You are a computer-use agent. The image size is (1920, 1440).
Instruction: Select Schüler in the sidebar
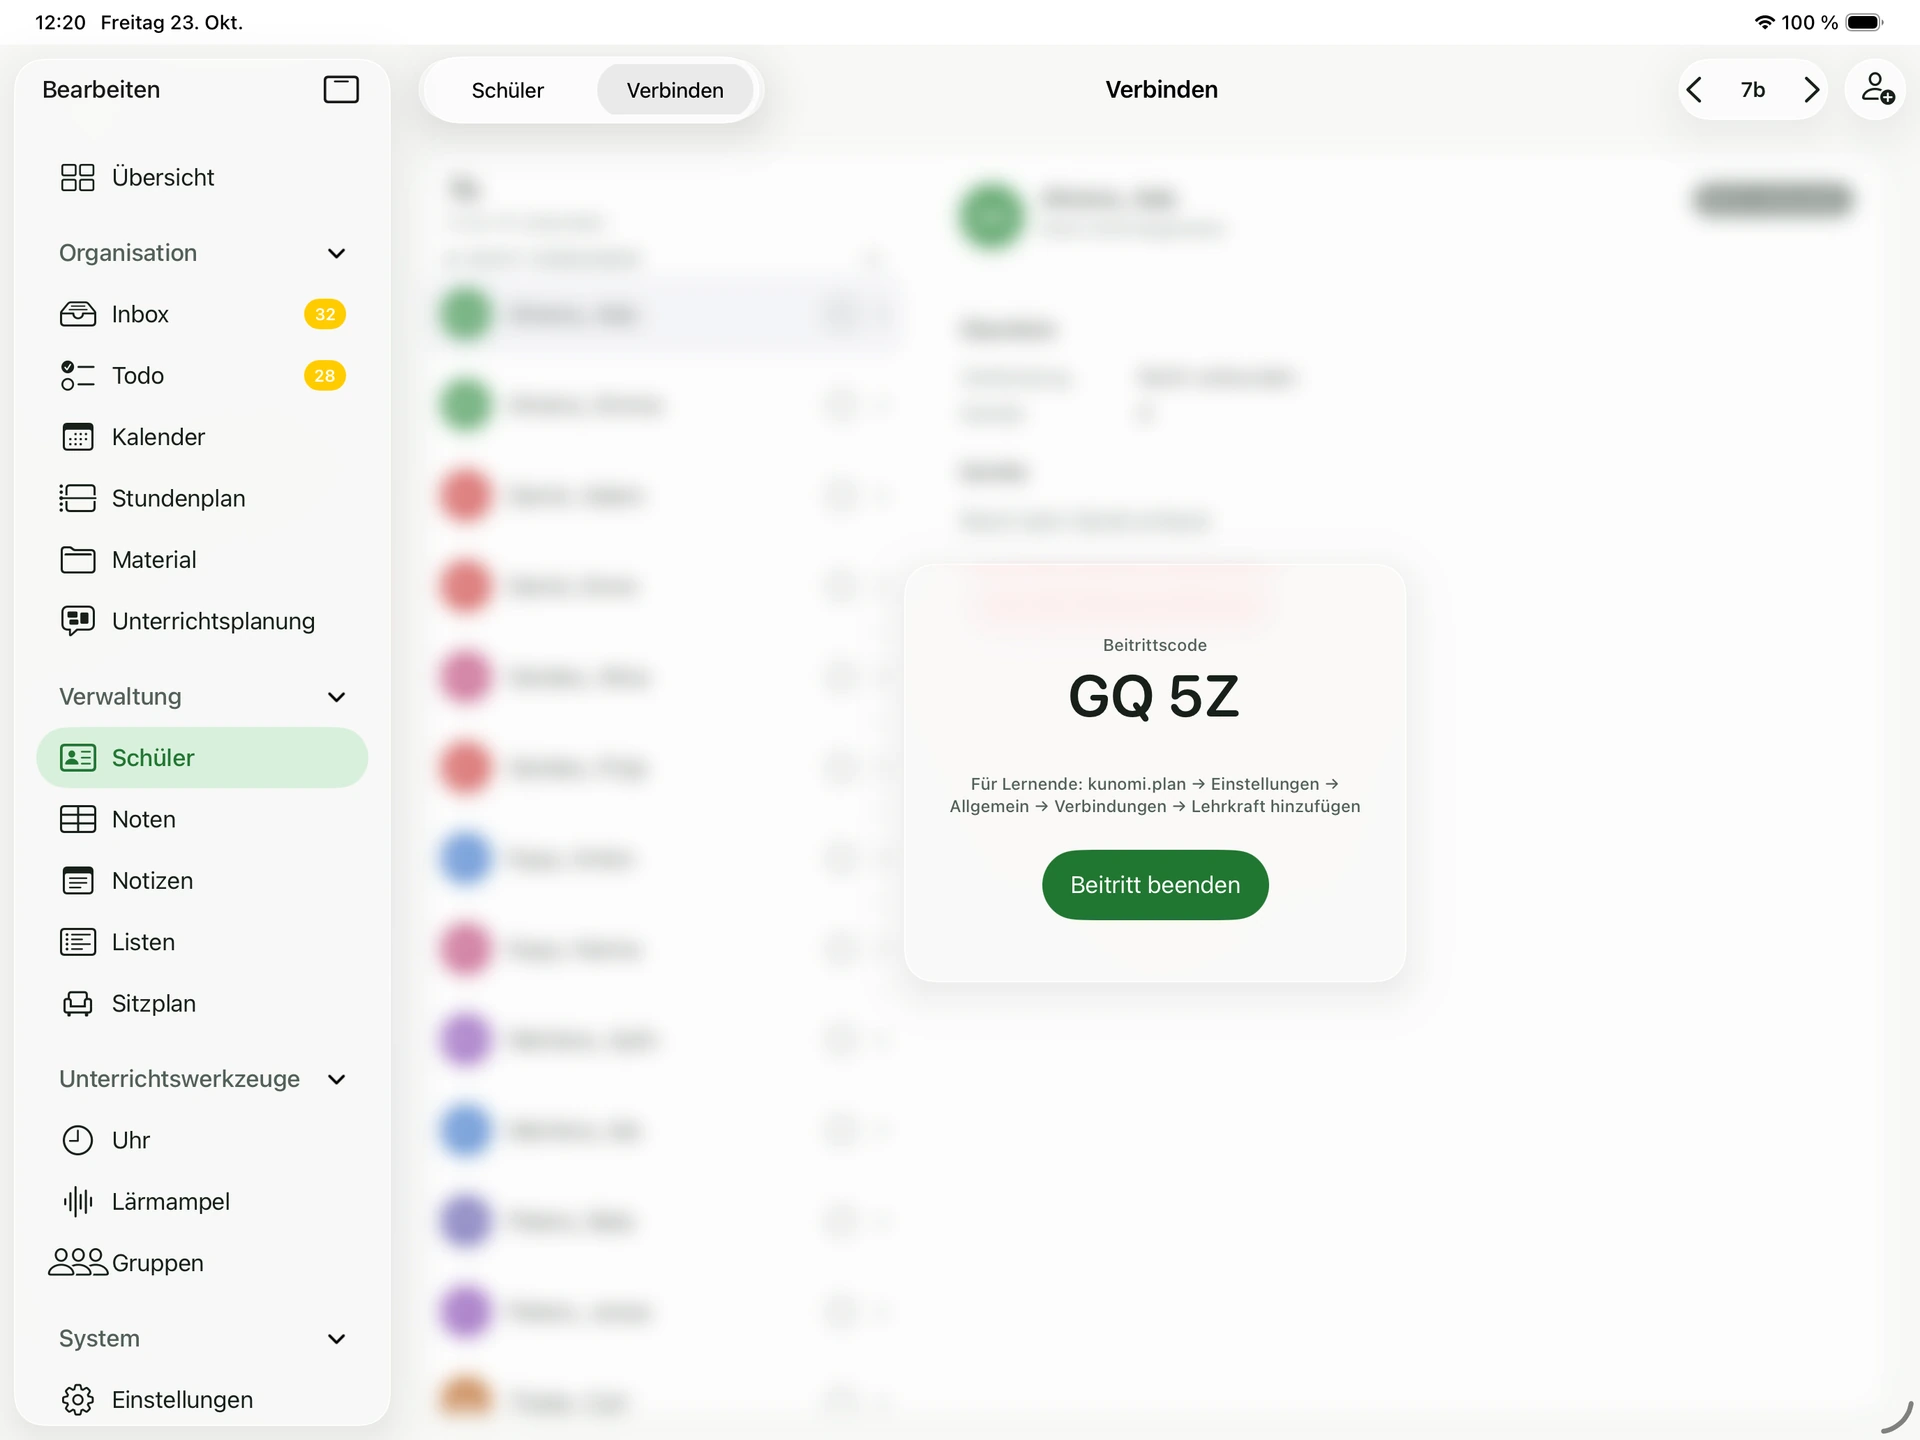(x=202, y=758)
